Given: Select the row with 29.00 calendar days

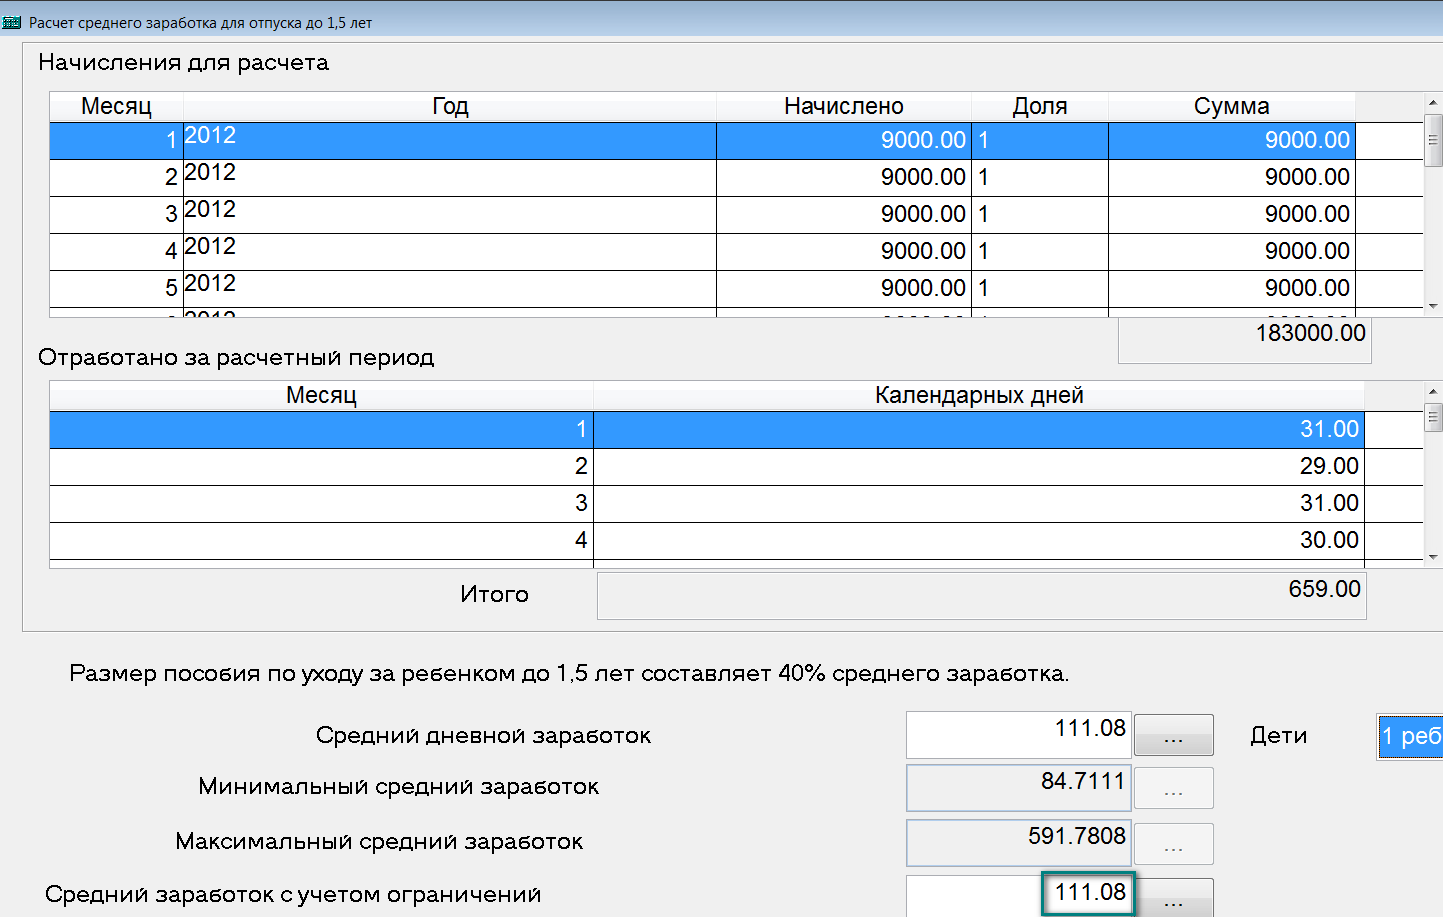Looking at the screenshot, I should (700, 466).
